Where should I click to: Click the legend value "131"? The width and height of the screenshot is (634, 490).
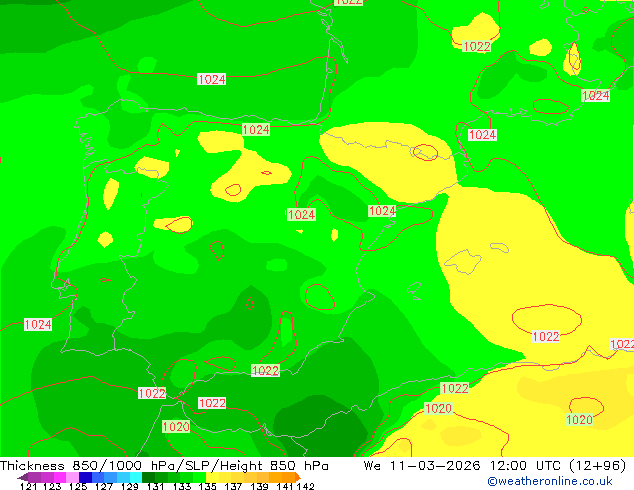[x=156, y=486]
